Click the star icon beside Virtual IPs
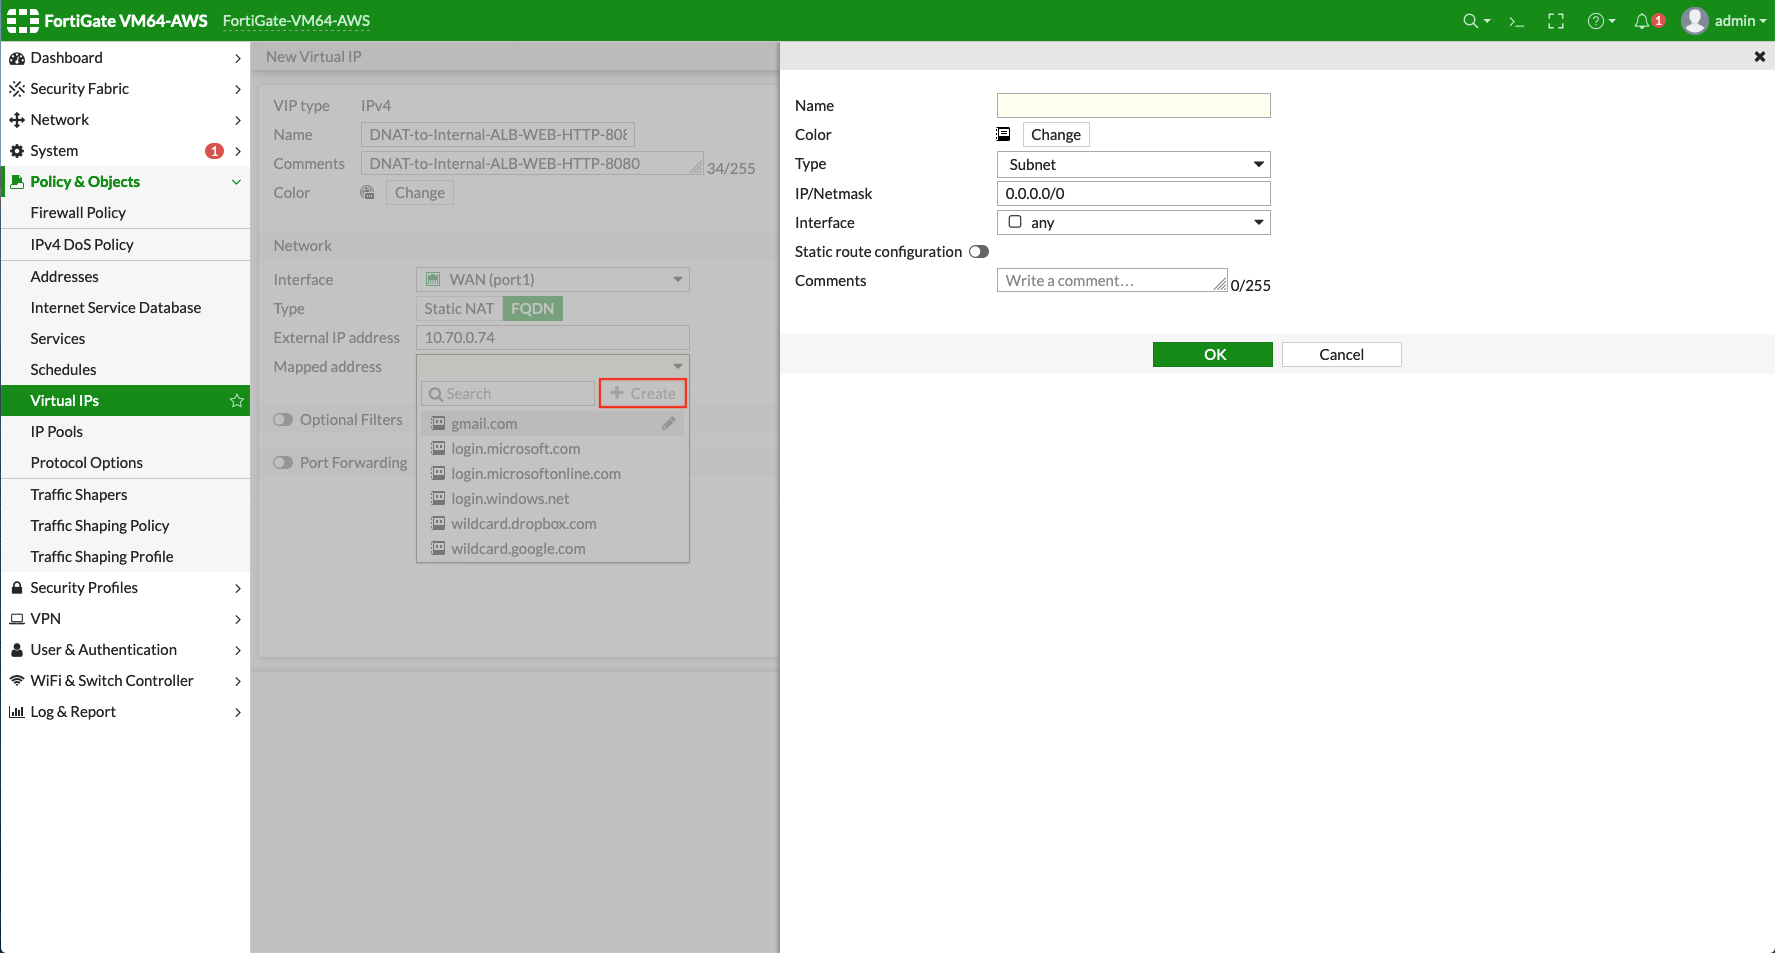This screenshot has height=953, width=1775. pyautogui.click(x=237, y=401)
